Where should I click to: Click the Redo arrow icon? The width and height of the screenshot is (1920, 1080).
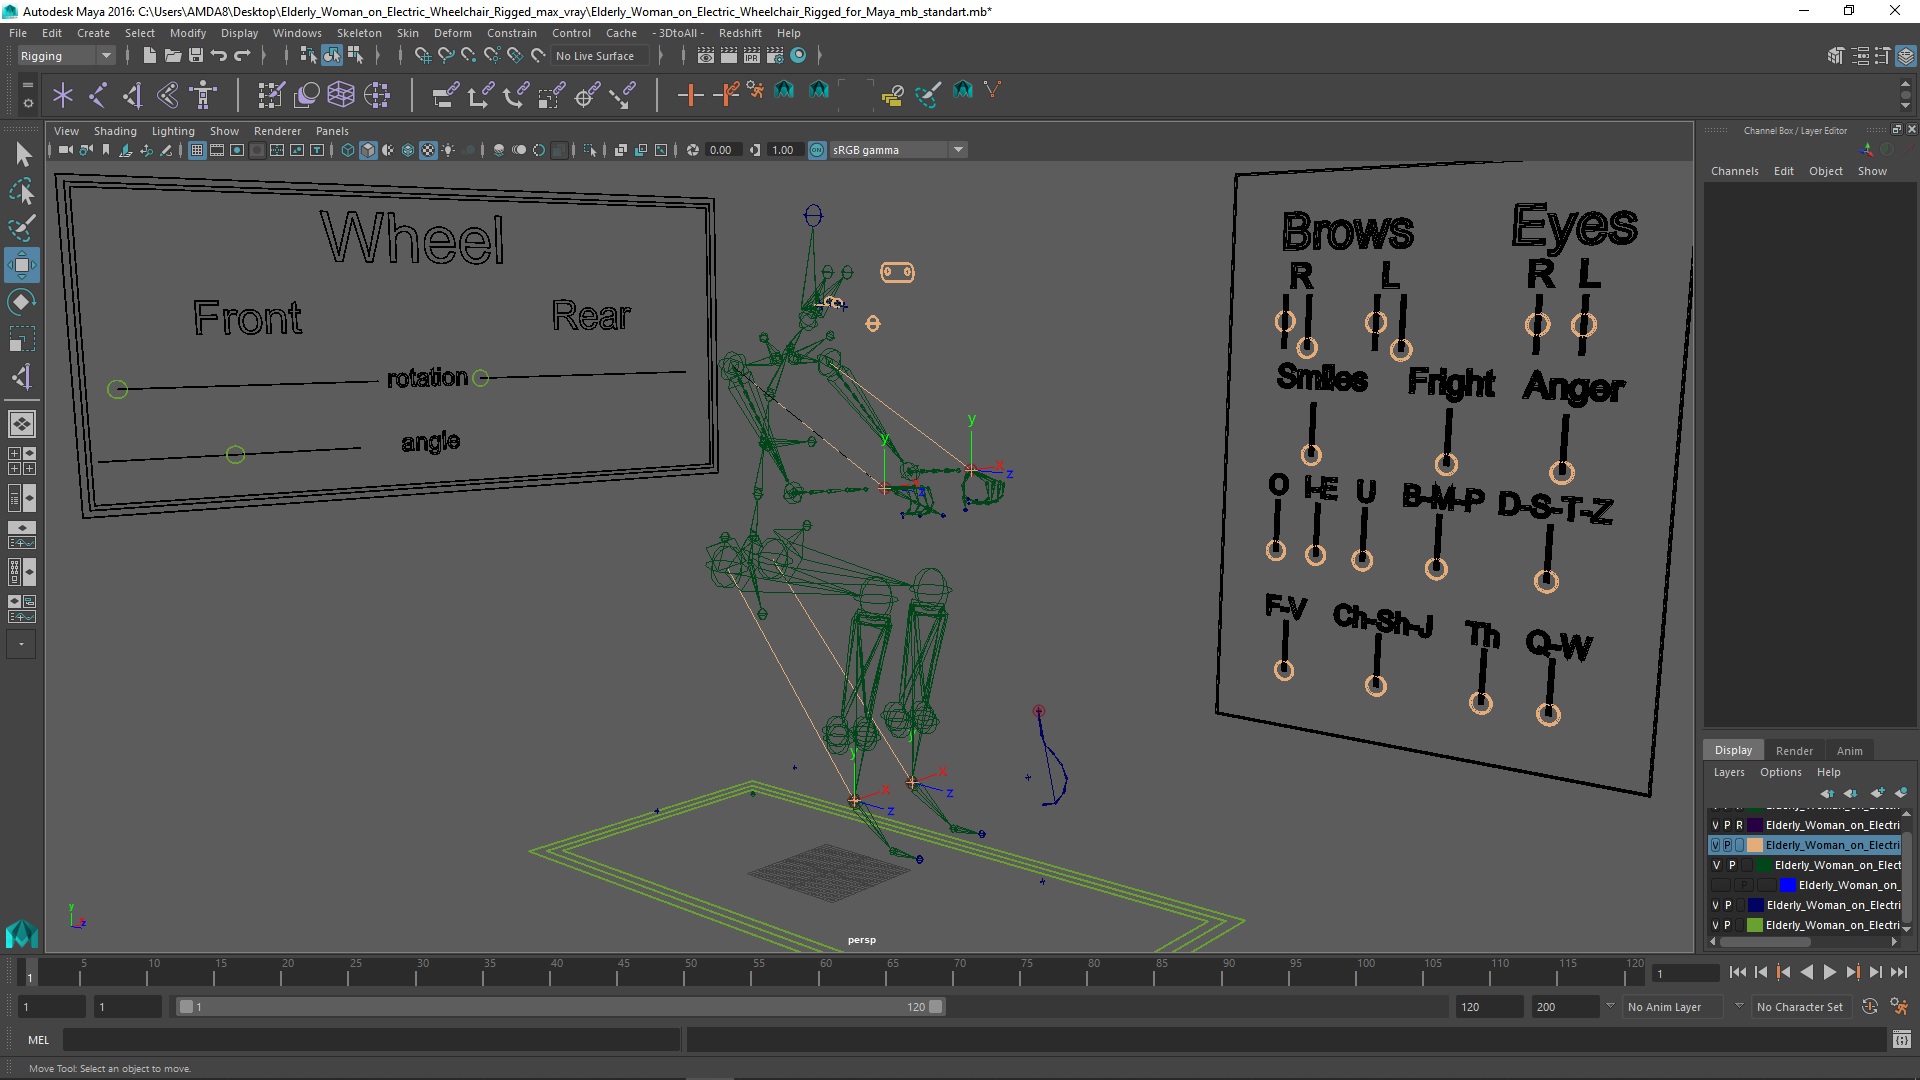tap(242, 56)
